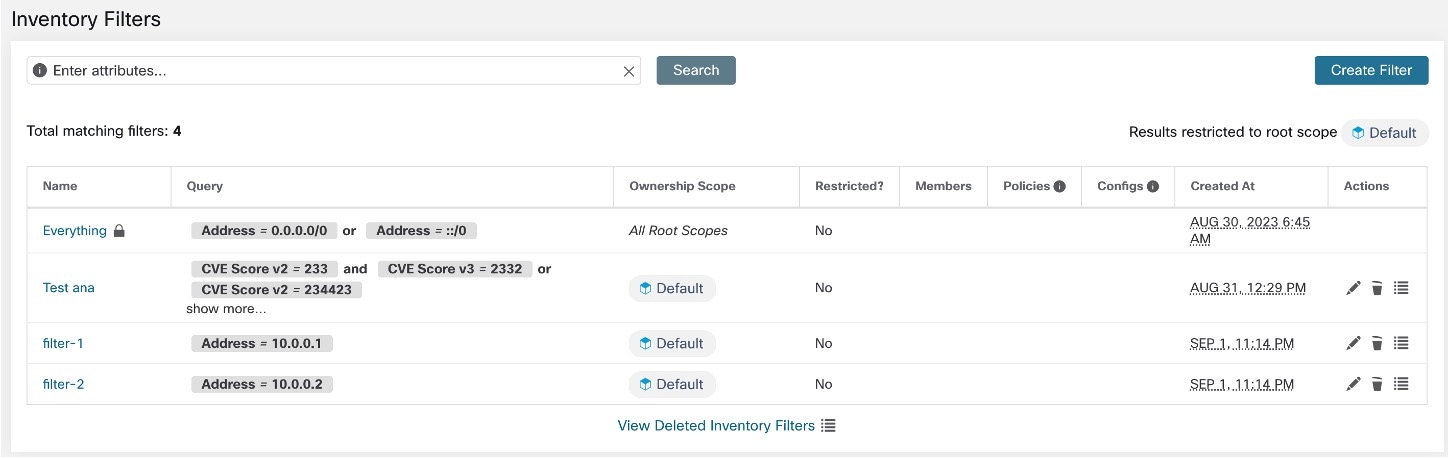Click the Search button
The image size is (1448, 458).
(696, 70)
